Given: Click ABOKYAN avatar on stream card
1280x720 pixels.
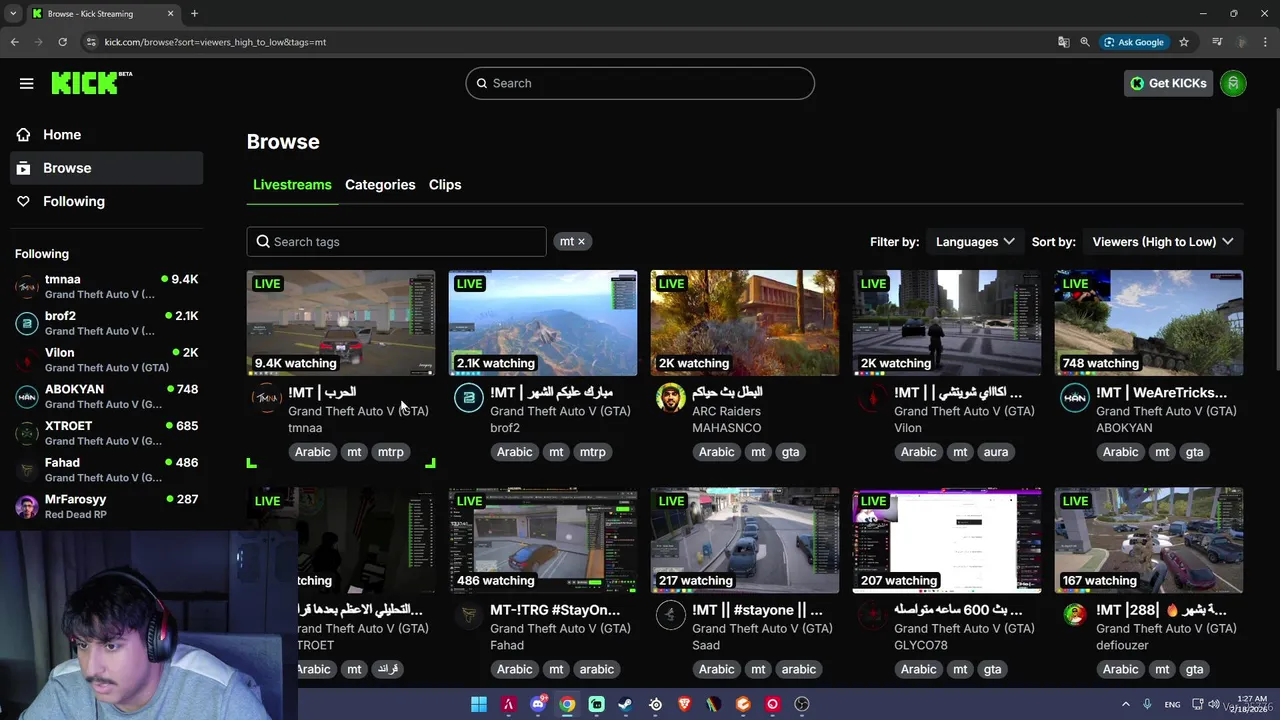Looking at the screenshot, I should click(1074, 397).
